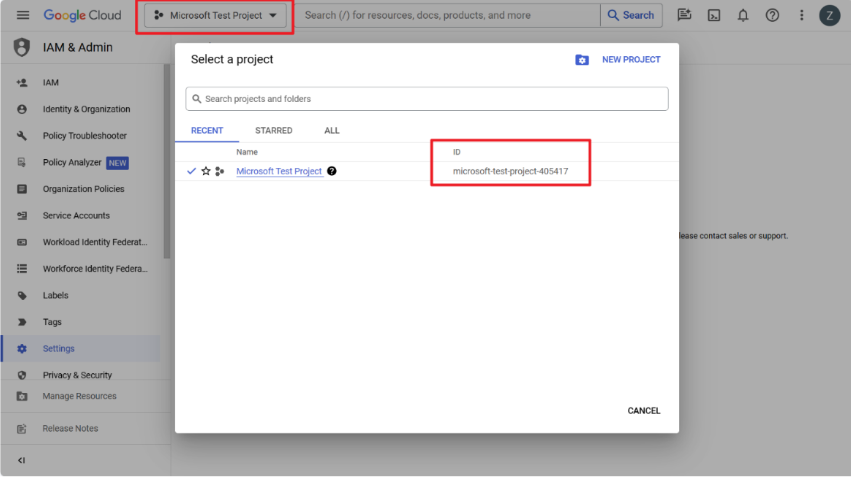851x477 pixels.
Task: Star Microsoft Test Project
Action: [x=206, y=171]
